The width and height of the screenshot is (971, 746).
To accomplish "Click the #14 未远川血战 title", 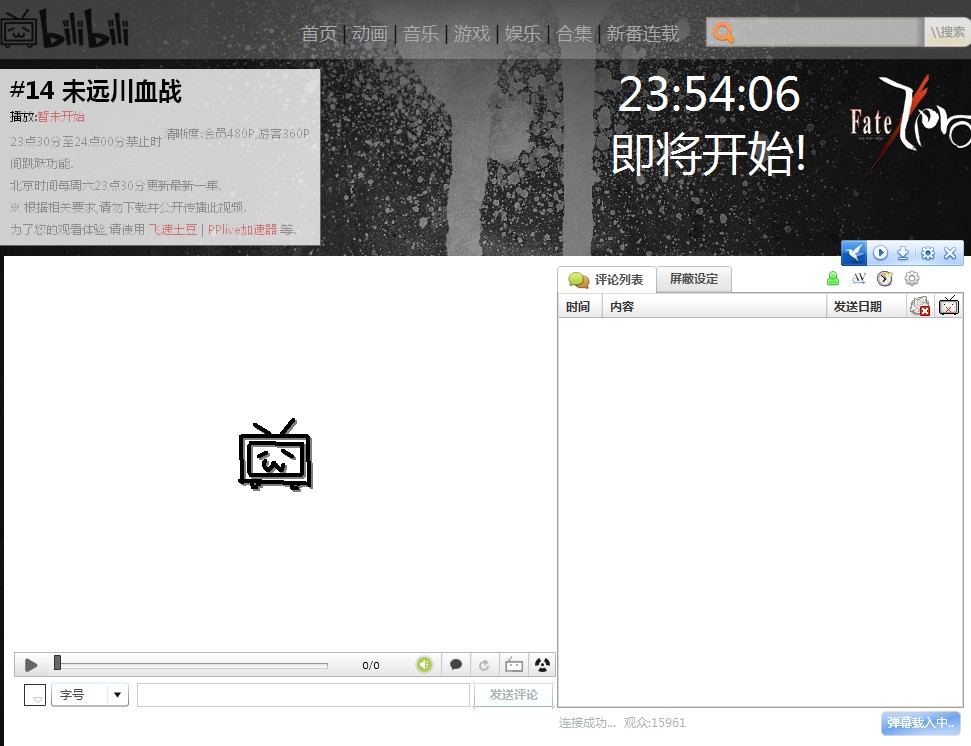I will 96,91.
